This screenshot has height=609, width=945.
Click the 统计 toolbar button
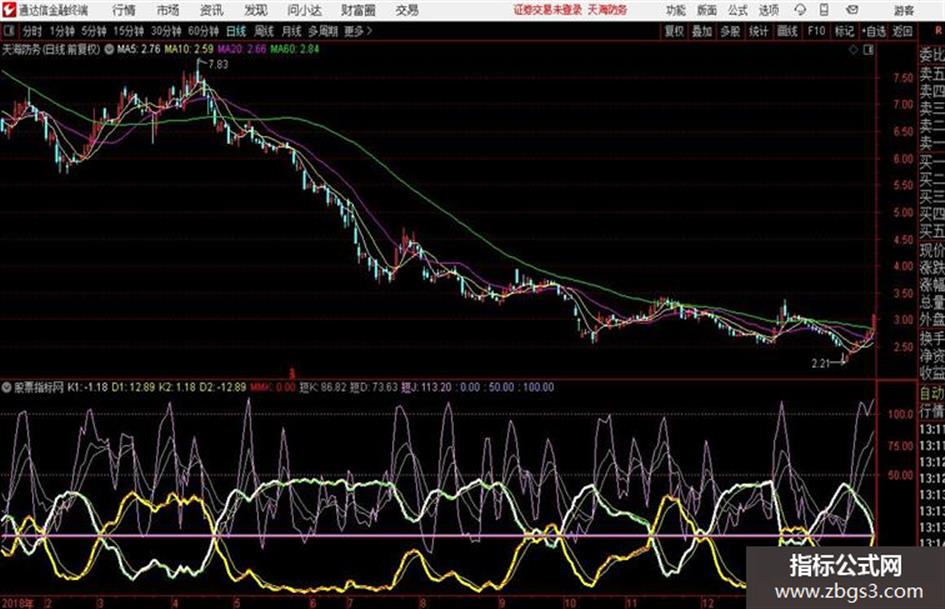(758, 31)
